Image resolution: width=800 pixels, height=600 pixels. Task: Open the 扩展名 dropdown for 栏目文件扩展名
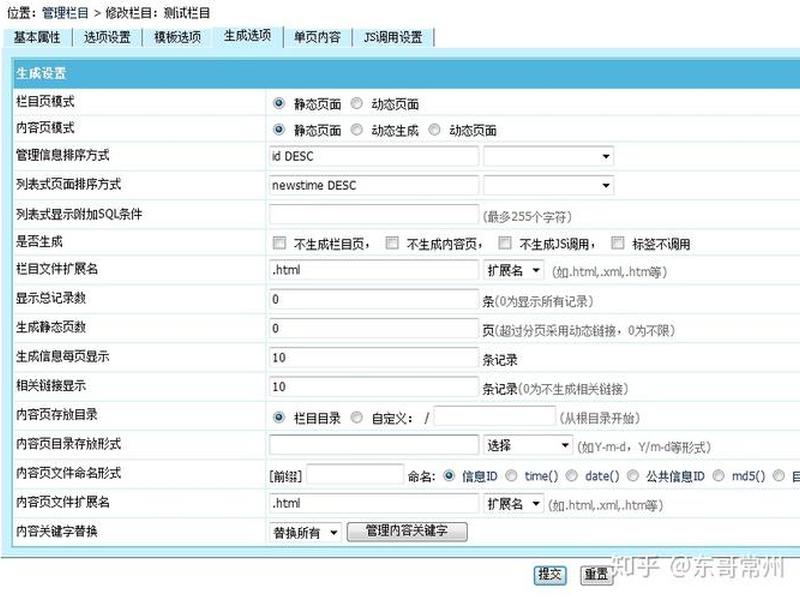point(514,270)
